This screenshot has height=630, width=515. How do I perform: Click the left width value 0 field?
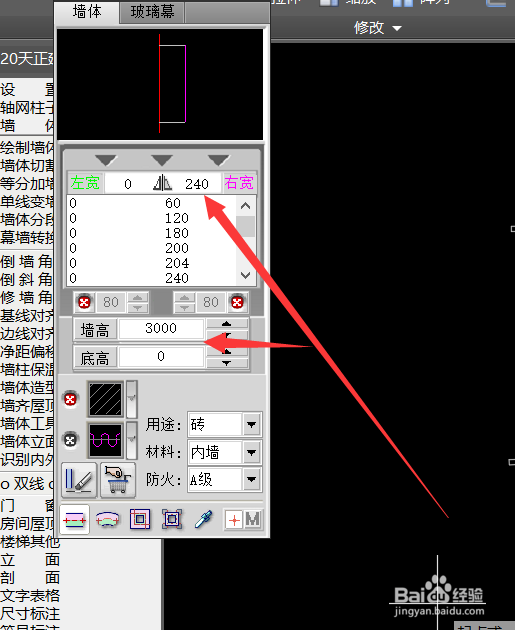point(128,184)
